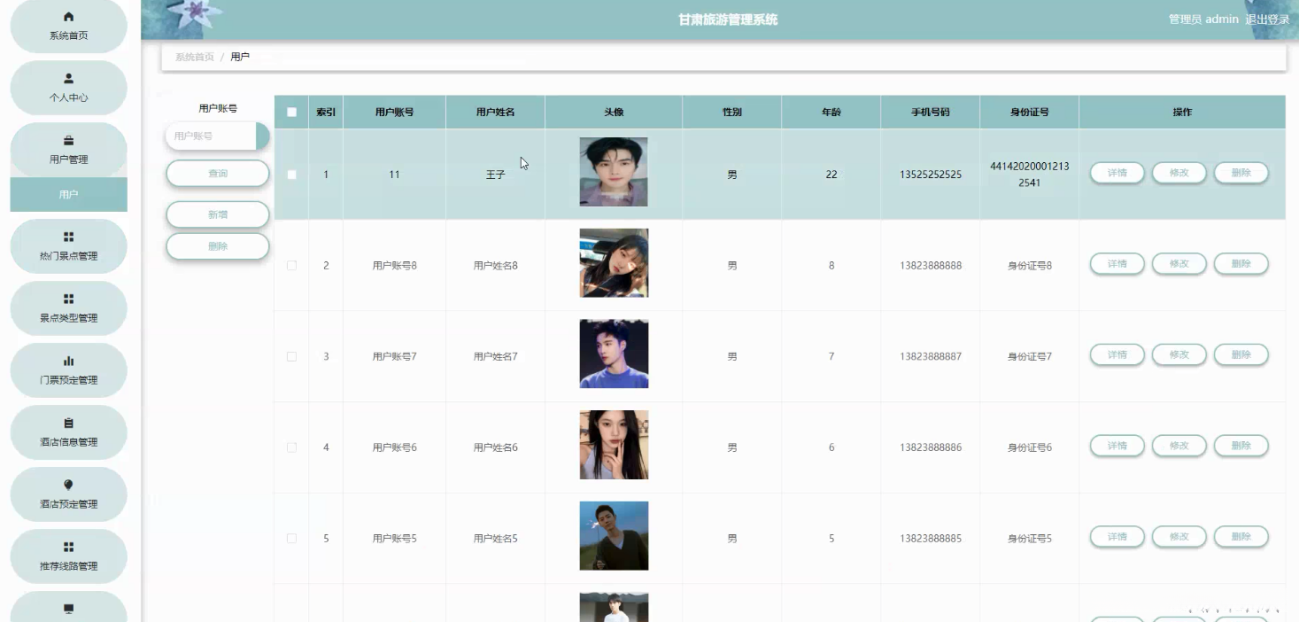Screen dimensions: 1299x622
Task: Click the 身份证号 column header
Action: tap(1029, 112)
